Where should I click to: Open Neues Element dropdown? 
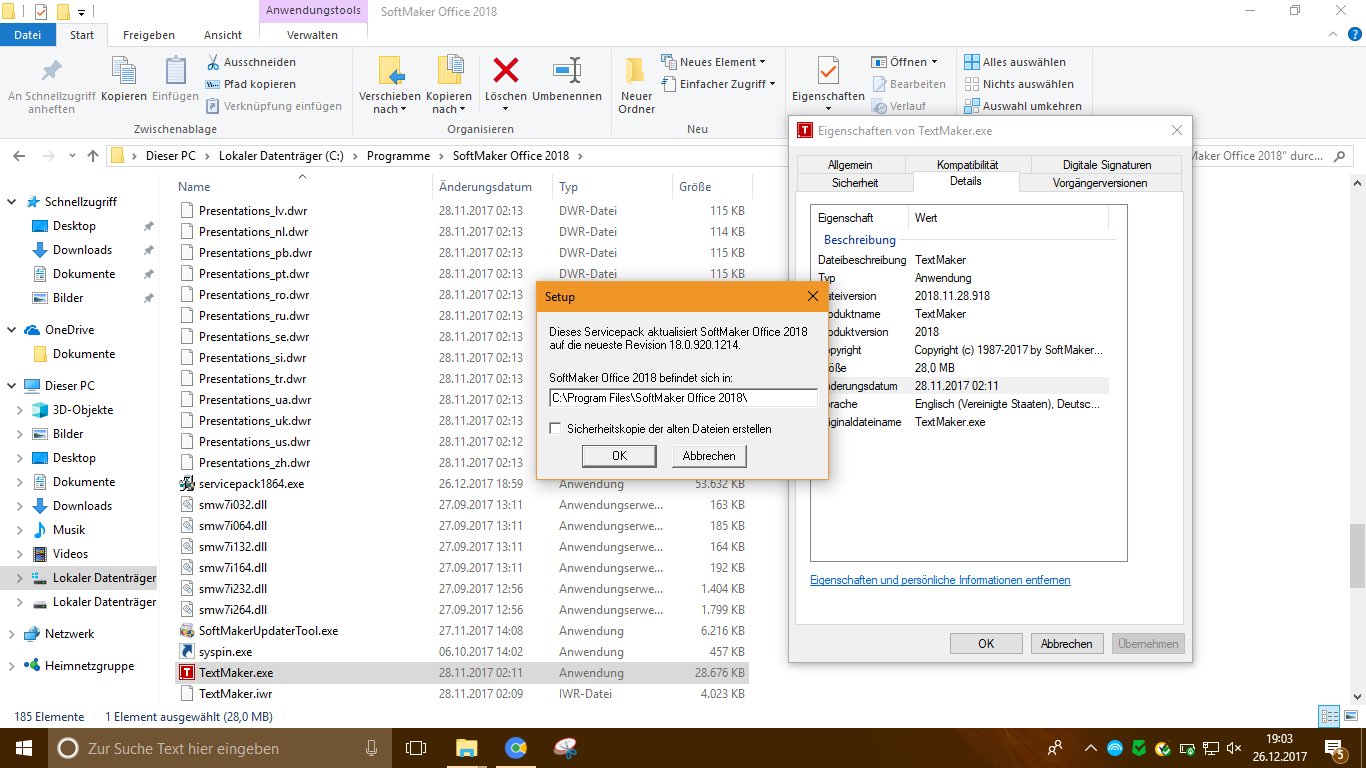click(x=714, y=62)
